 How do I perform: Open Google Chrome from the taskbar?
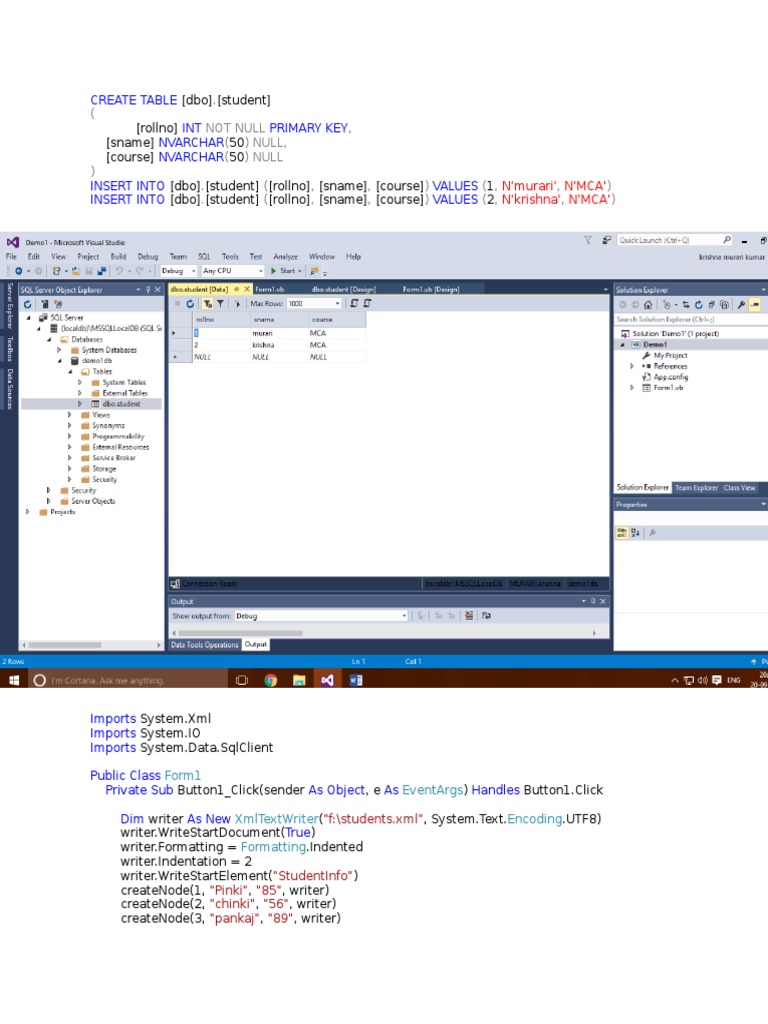(270, 680)
